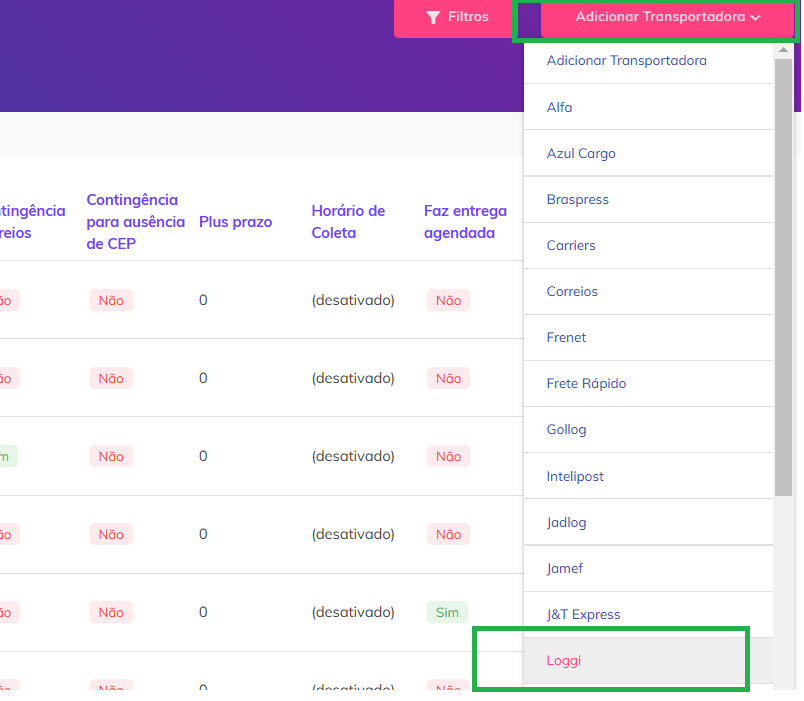Collapse the pink Adicionar Transportadora dropdown button

click(667, 17)
